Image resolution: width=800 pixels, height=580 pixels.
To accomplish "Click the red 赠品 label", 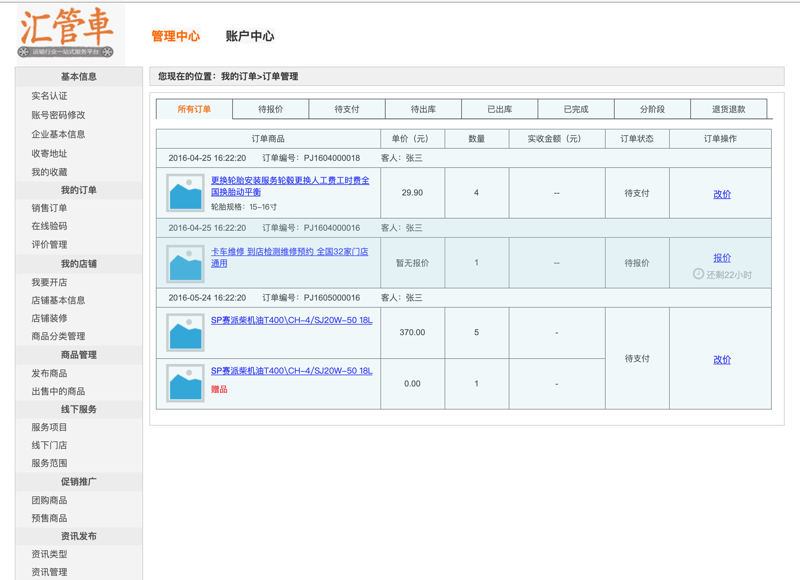I will click(219, 389).
